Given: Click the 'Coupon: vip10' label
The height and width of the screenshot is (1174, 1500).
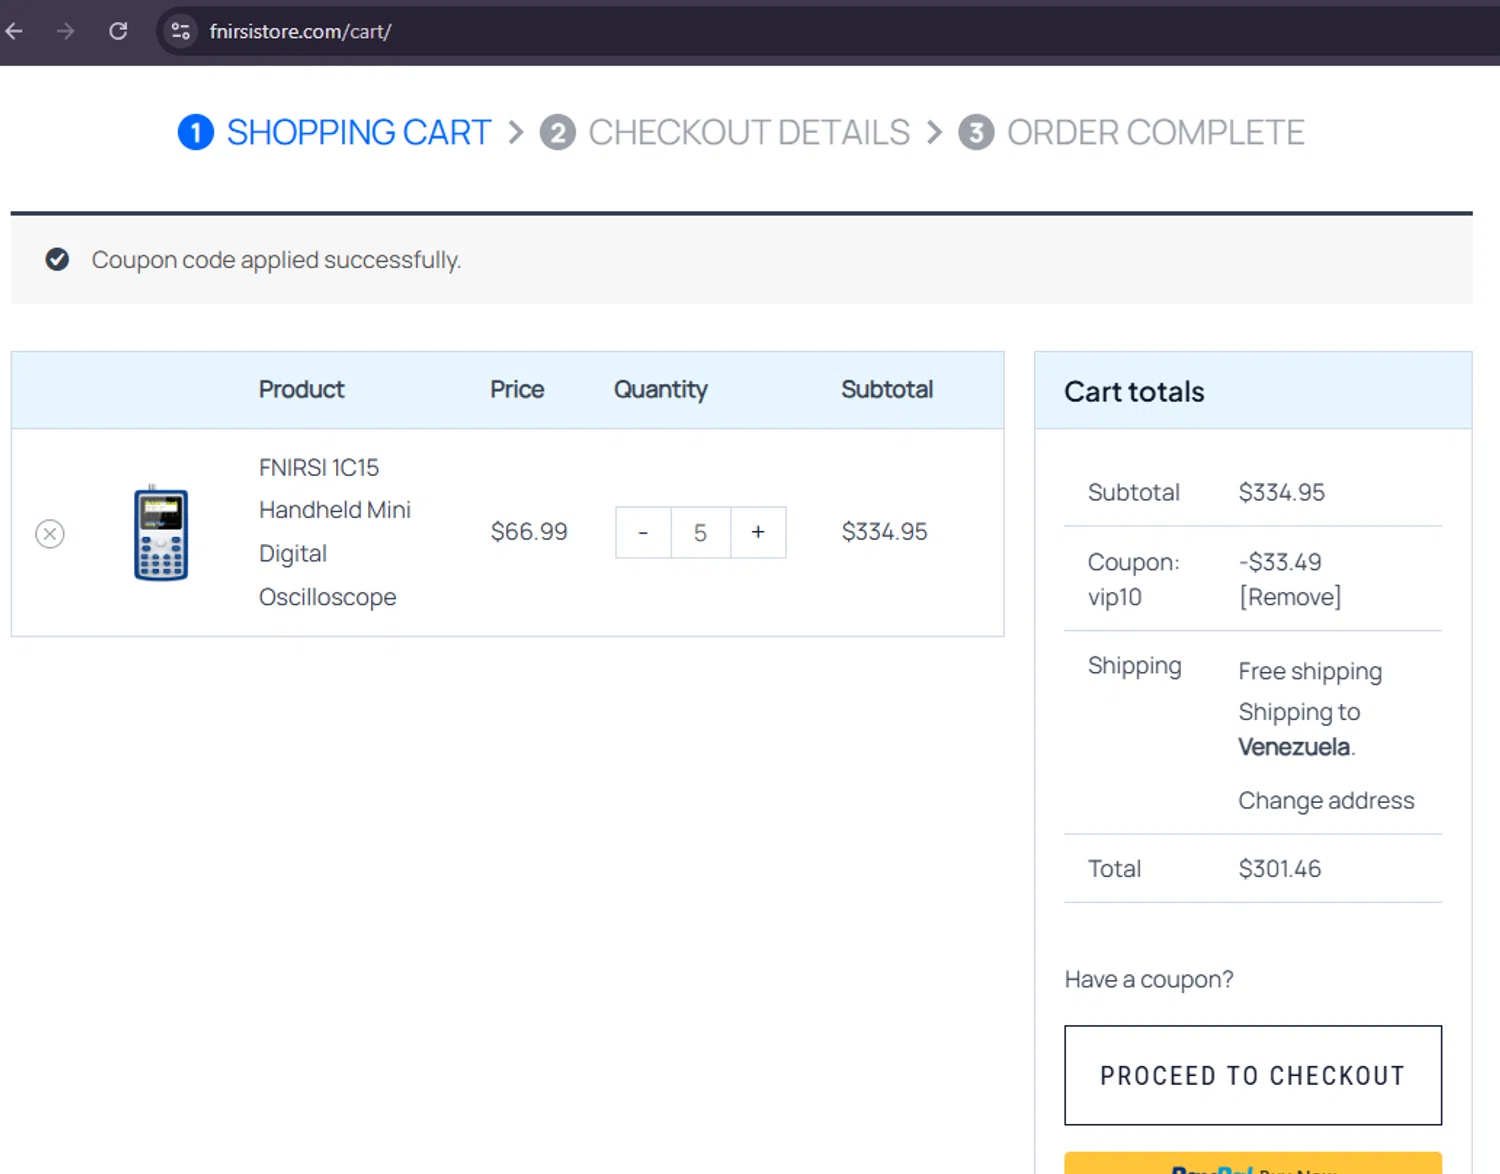Looking at the screenshot, I should (x=1134, y=579).
